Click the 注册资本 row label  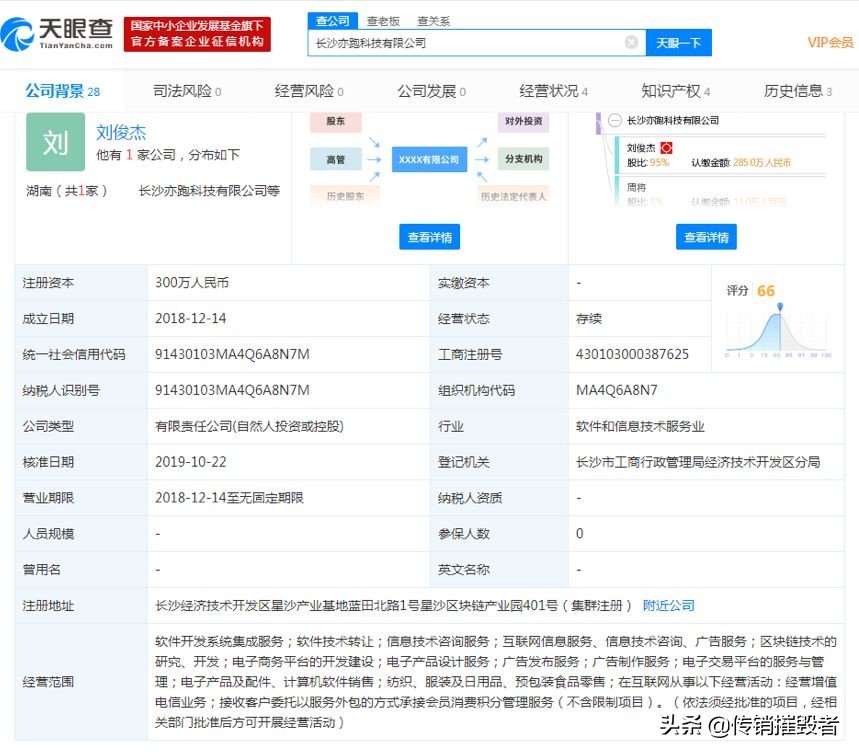click(x=48, y=283)
